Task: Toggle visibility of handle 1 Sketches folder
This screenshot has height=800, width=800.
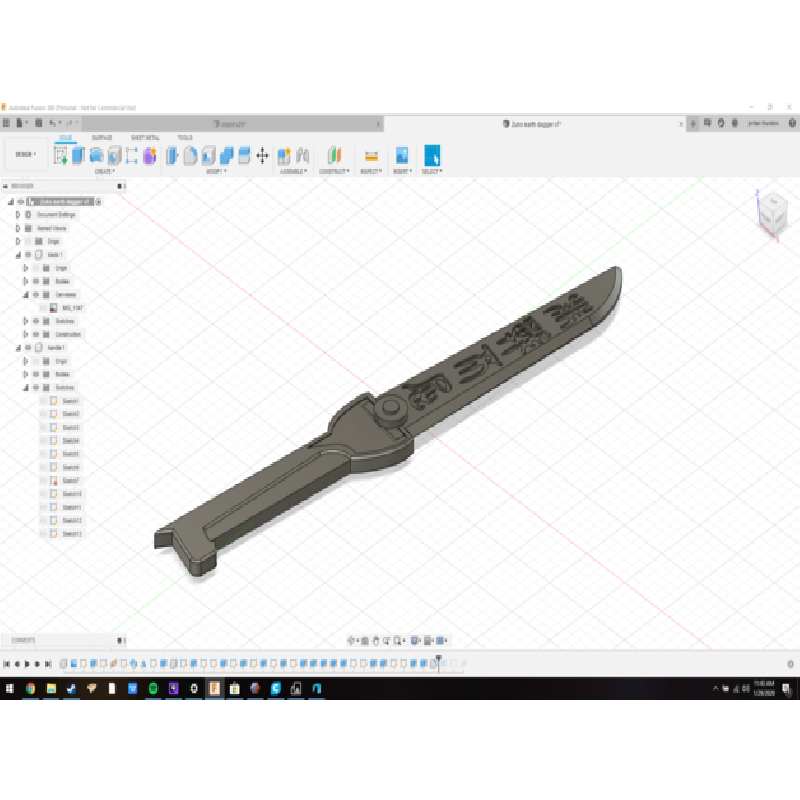Action: coord(35,387)
